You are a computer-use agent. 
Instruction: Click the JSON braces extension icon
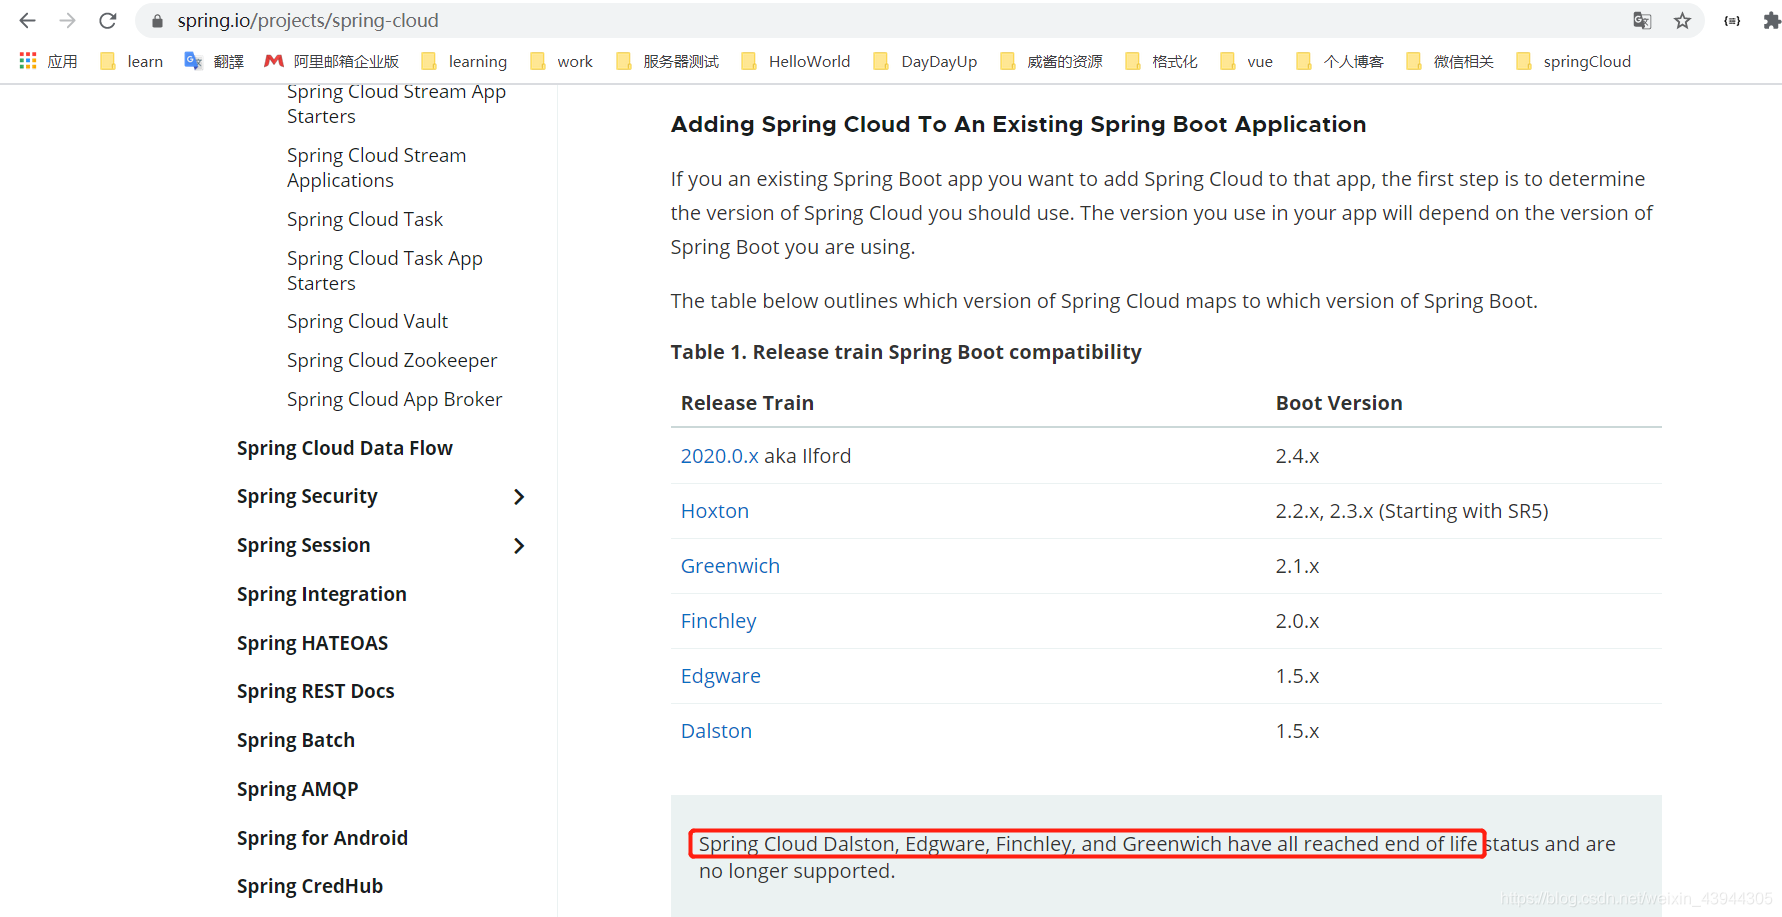pos(1732,20)
